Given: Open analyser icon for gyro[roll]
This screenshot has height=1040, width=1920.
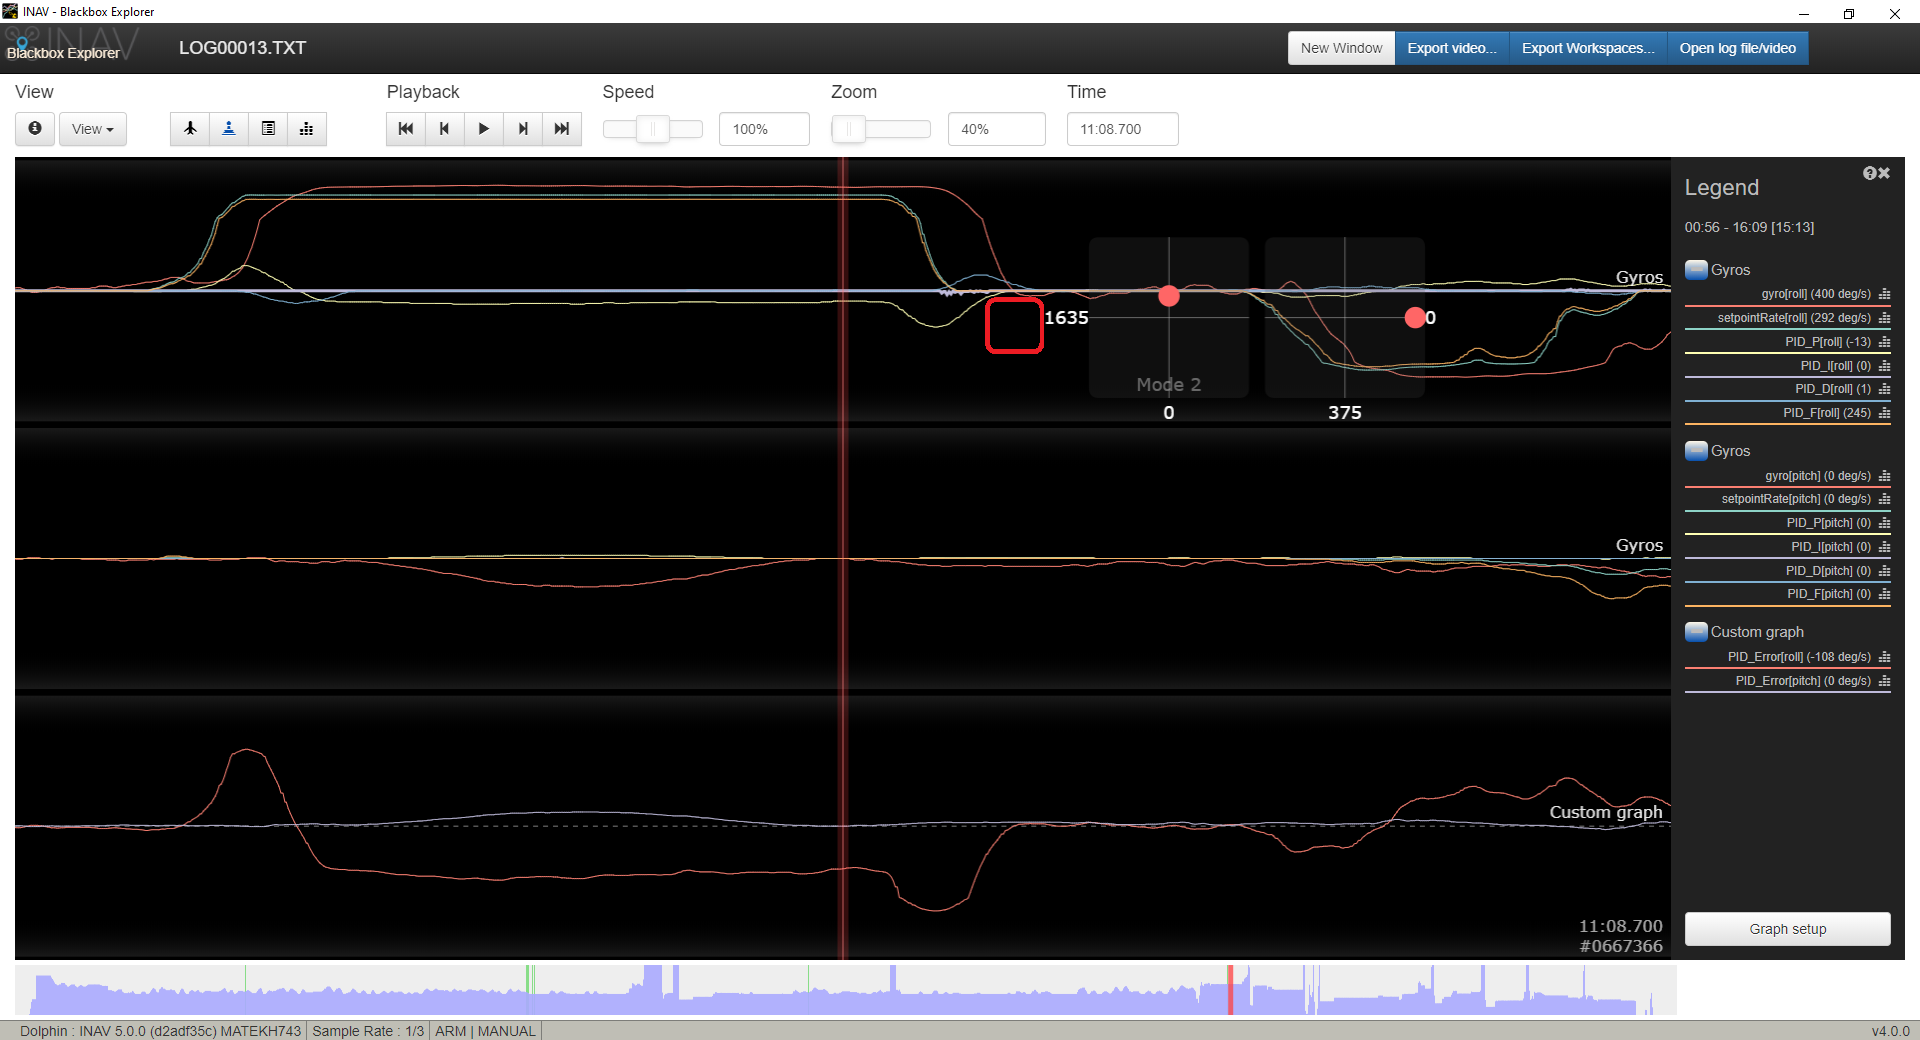Looking at the screenshot, I should [x=1885, y=294].
